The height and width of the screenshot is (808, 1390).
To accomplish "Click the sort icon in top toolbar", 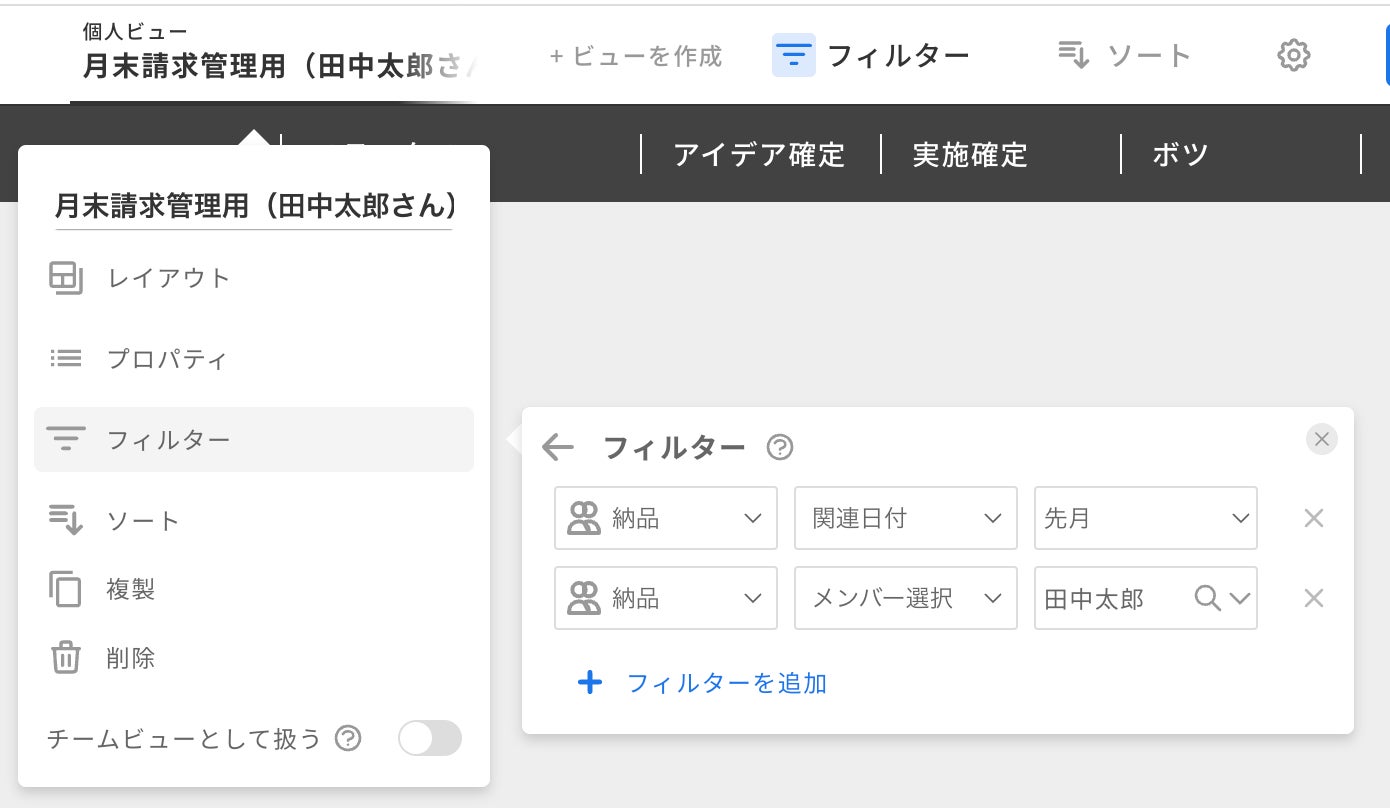I will (x=1073, y=55).
